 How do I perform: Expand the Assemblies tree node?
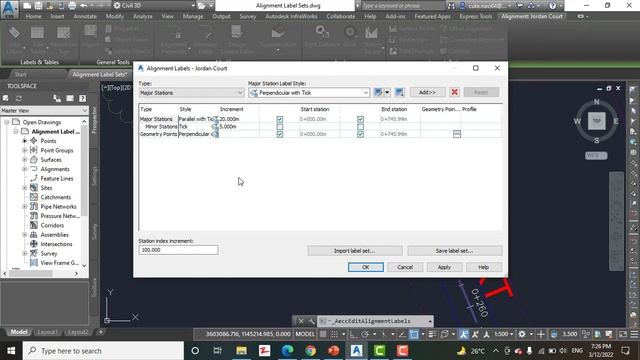tap(24, 235)
